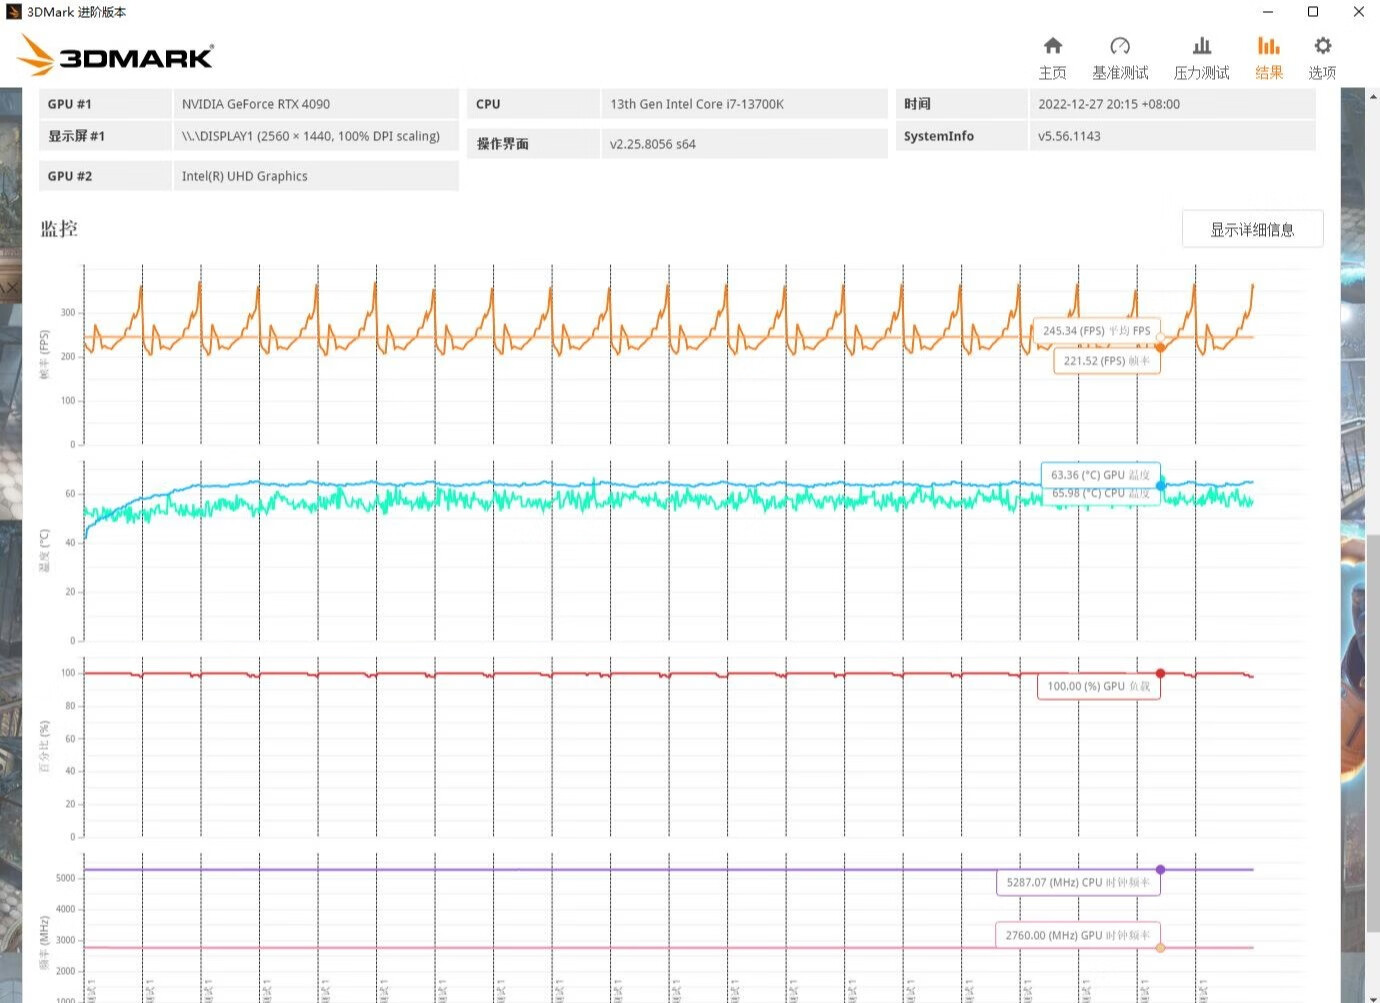Click the 2760.00 (MHz) GPU clock tooltip

point(1078,935)
